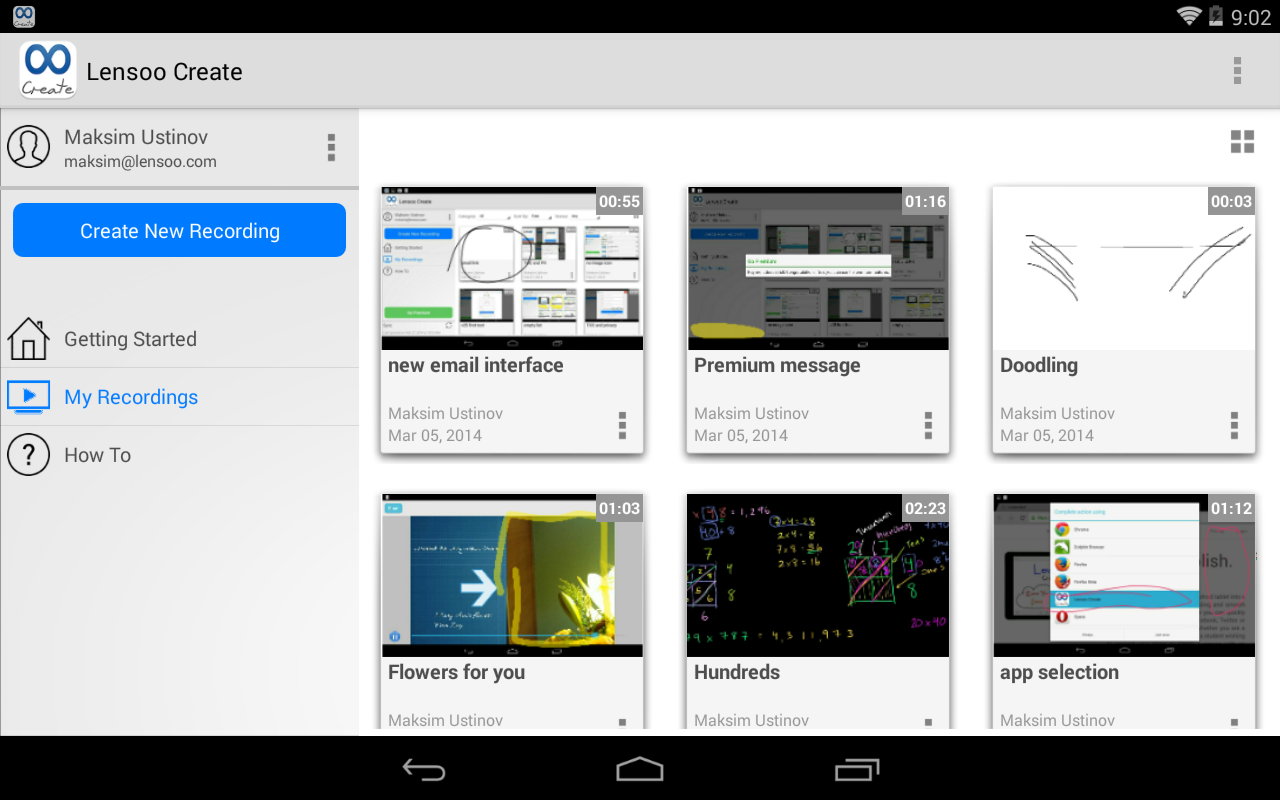This screenshot has width=1280, height=800.
Task: Open the Hundreds recording thumbnail
Action: coord(818,575)
